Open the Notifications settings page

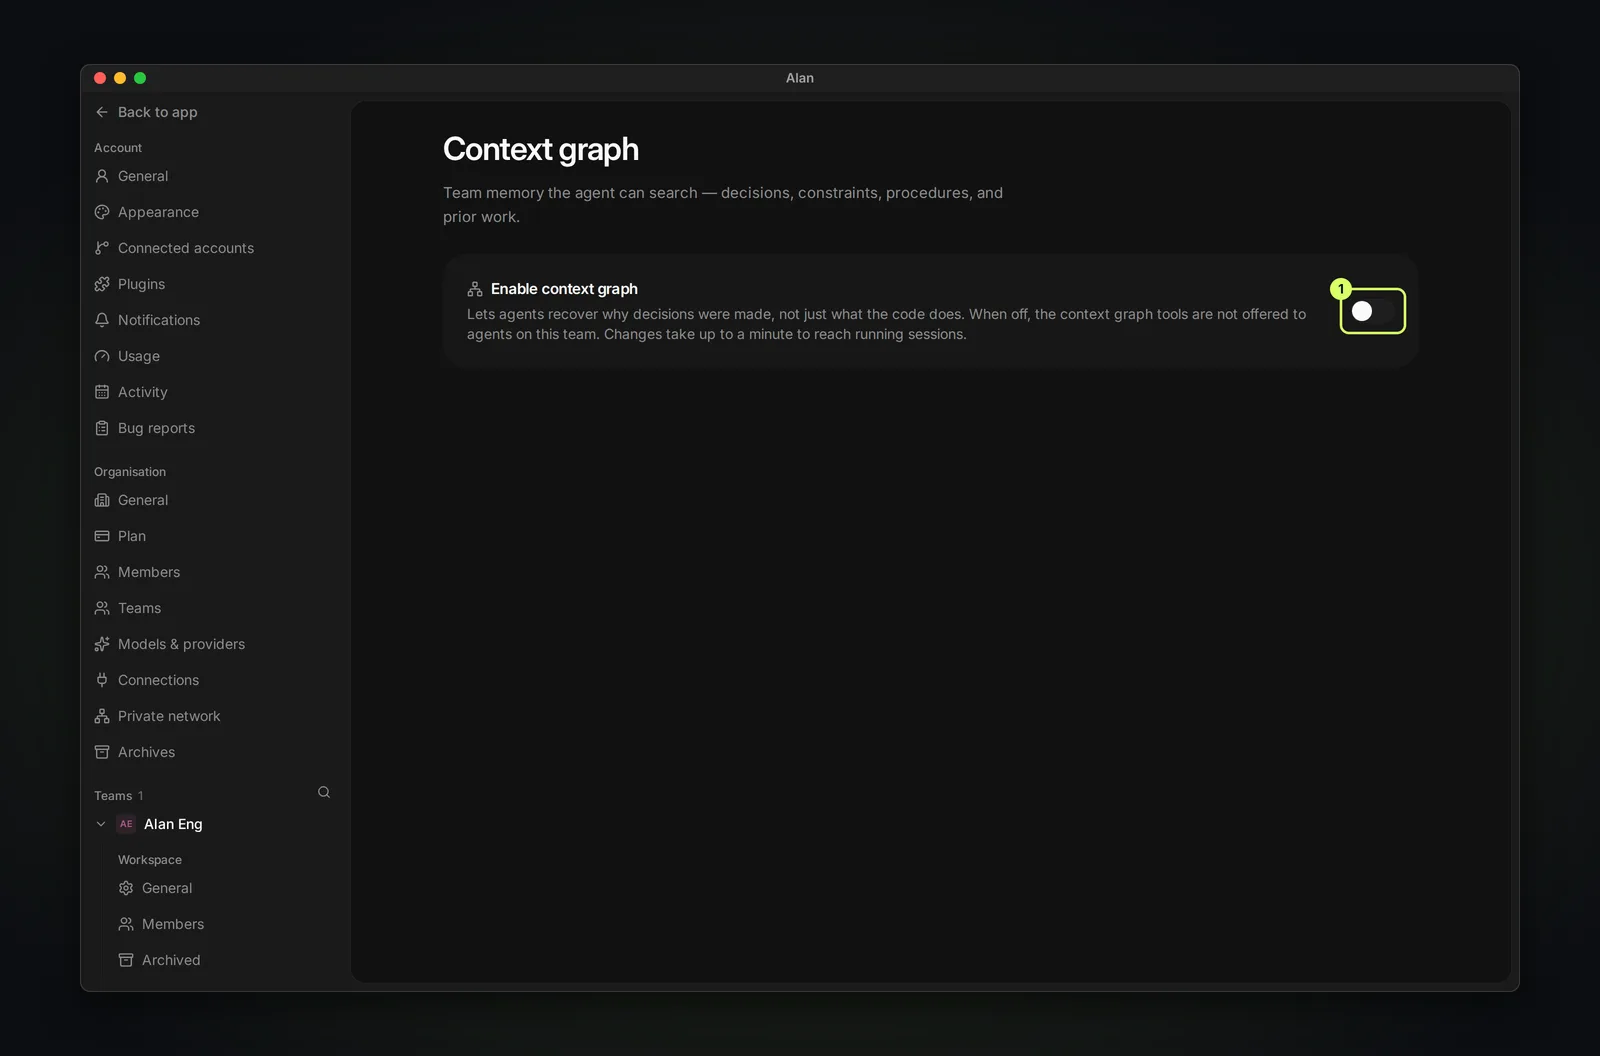tap(159, 320)
